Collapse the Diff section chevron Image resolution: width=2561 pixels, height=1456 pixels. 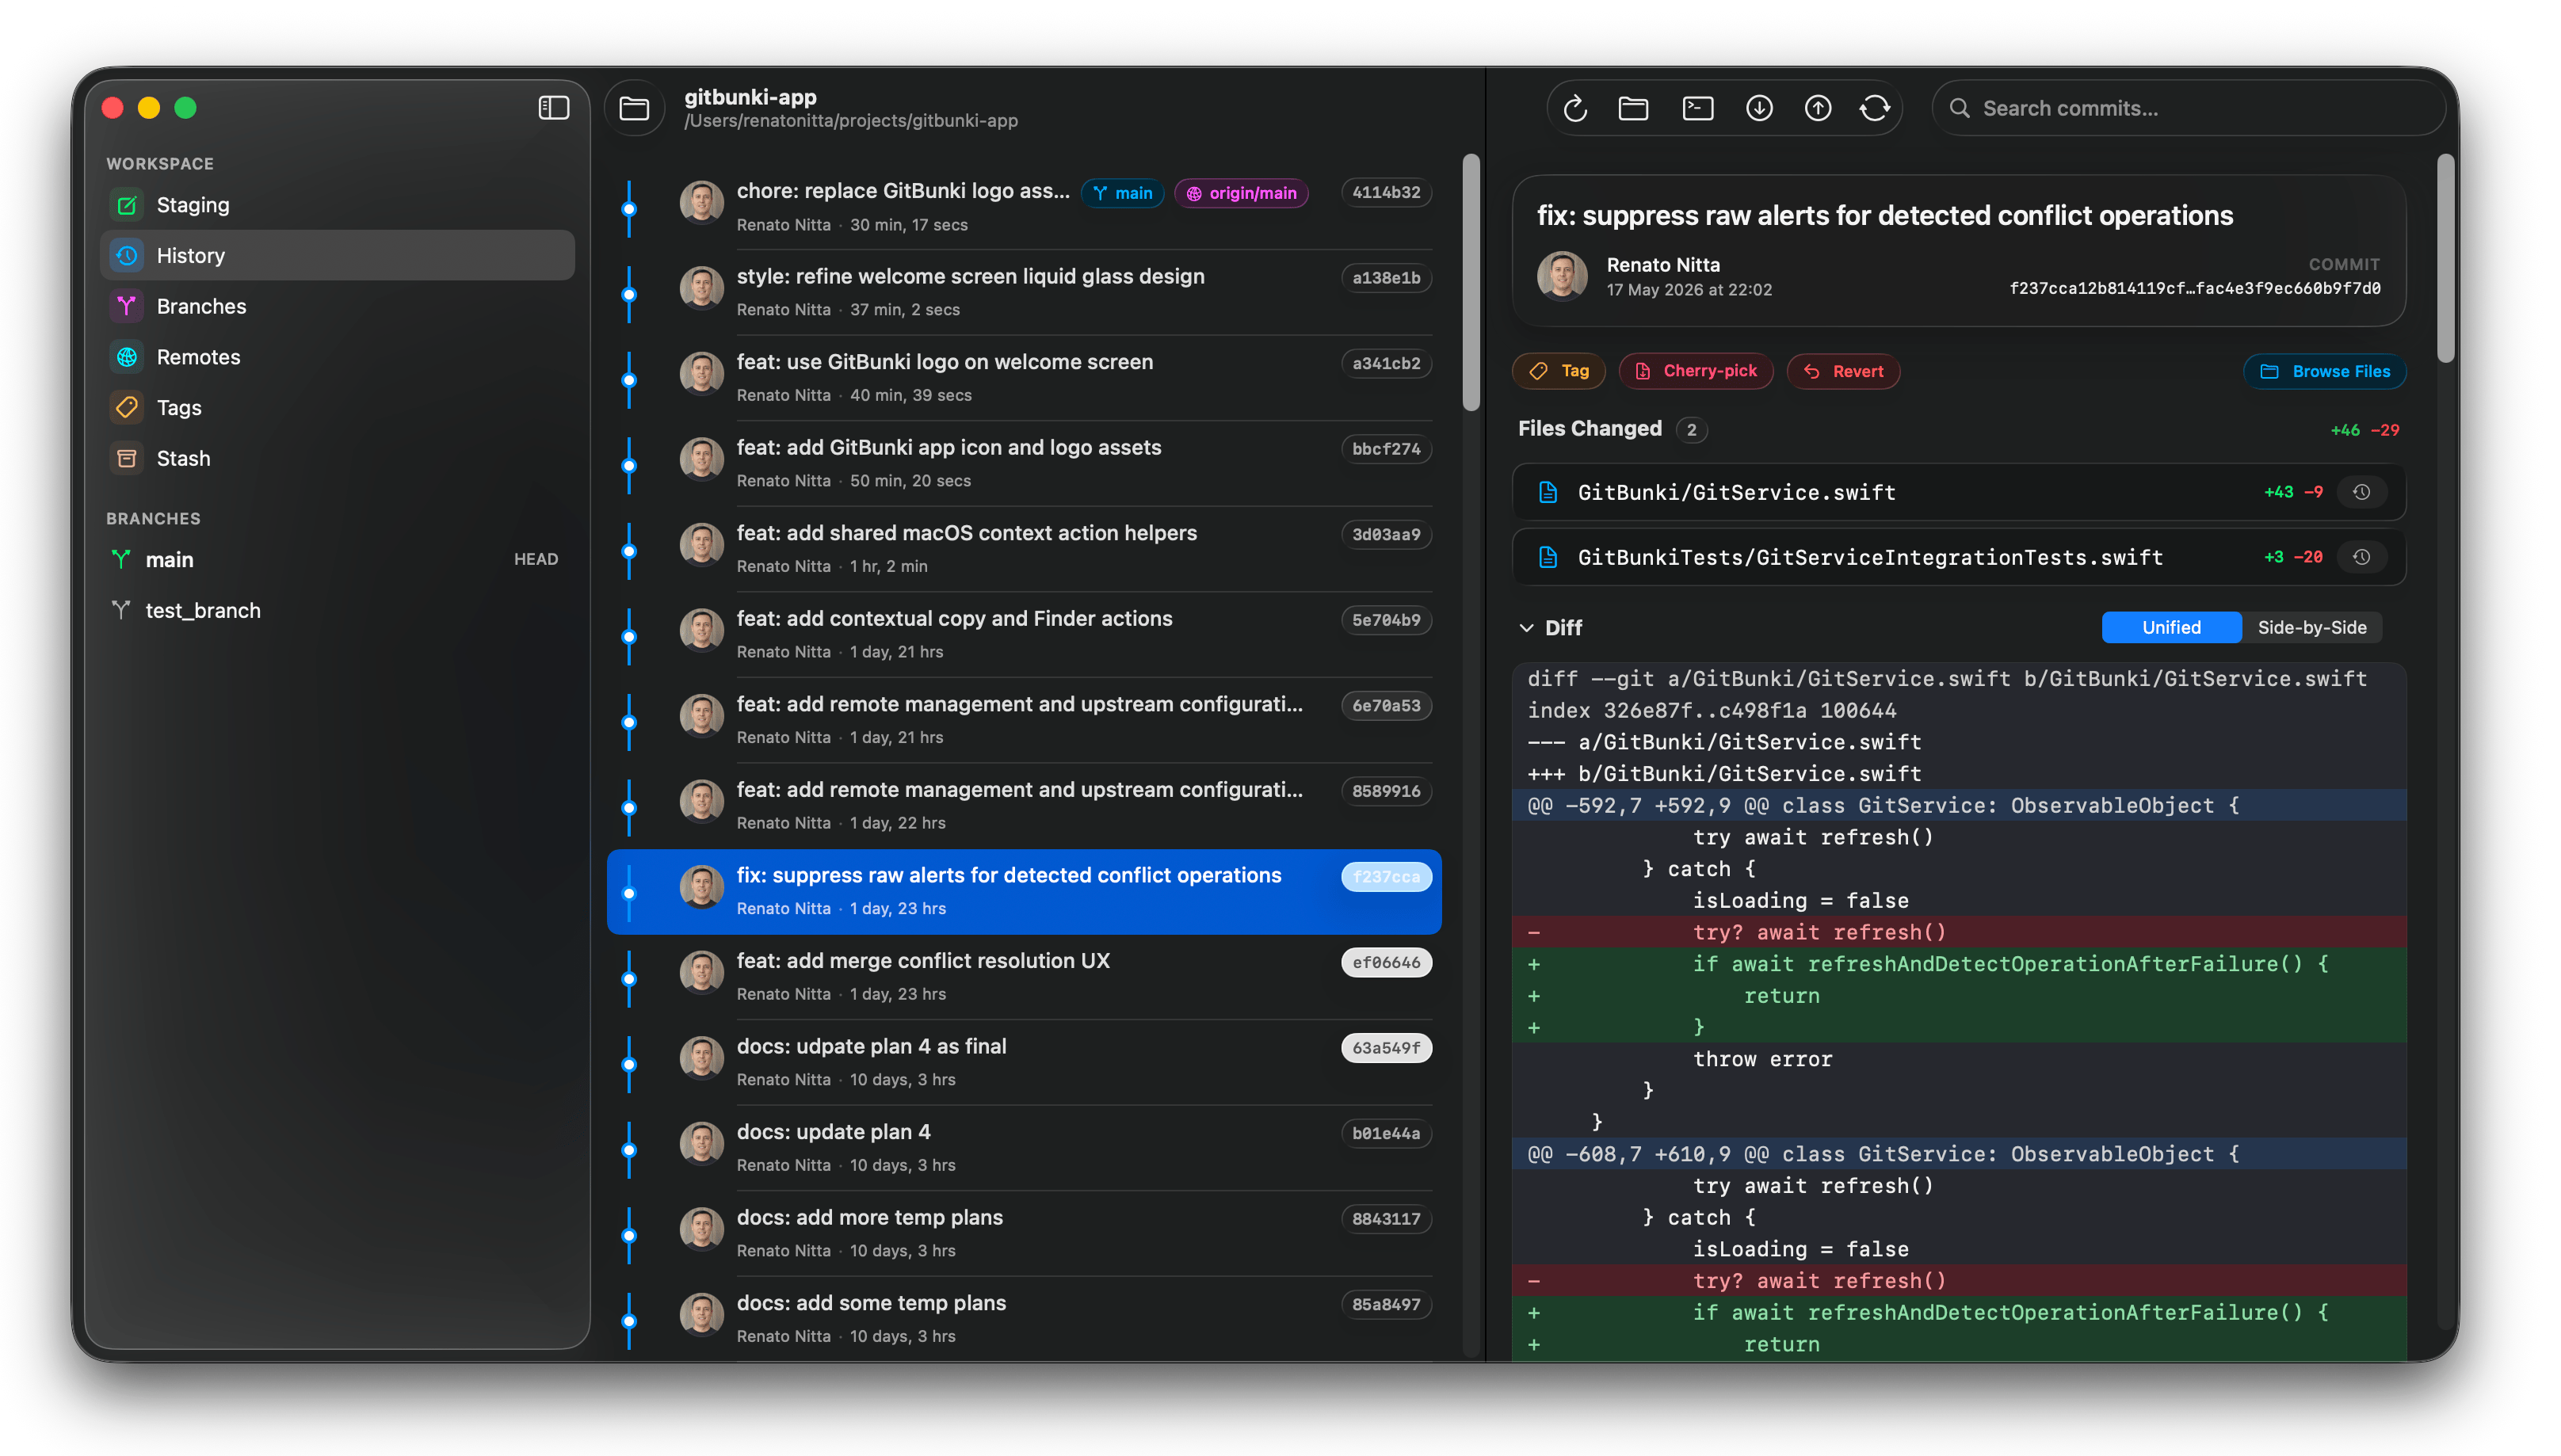click(1526, 628)
